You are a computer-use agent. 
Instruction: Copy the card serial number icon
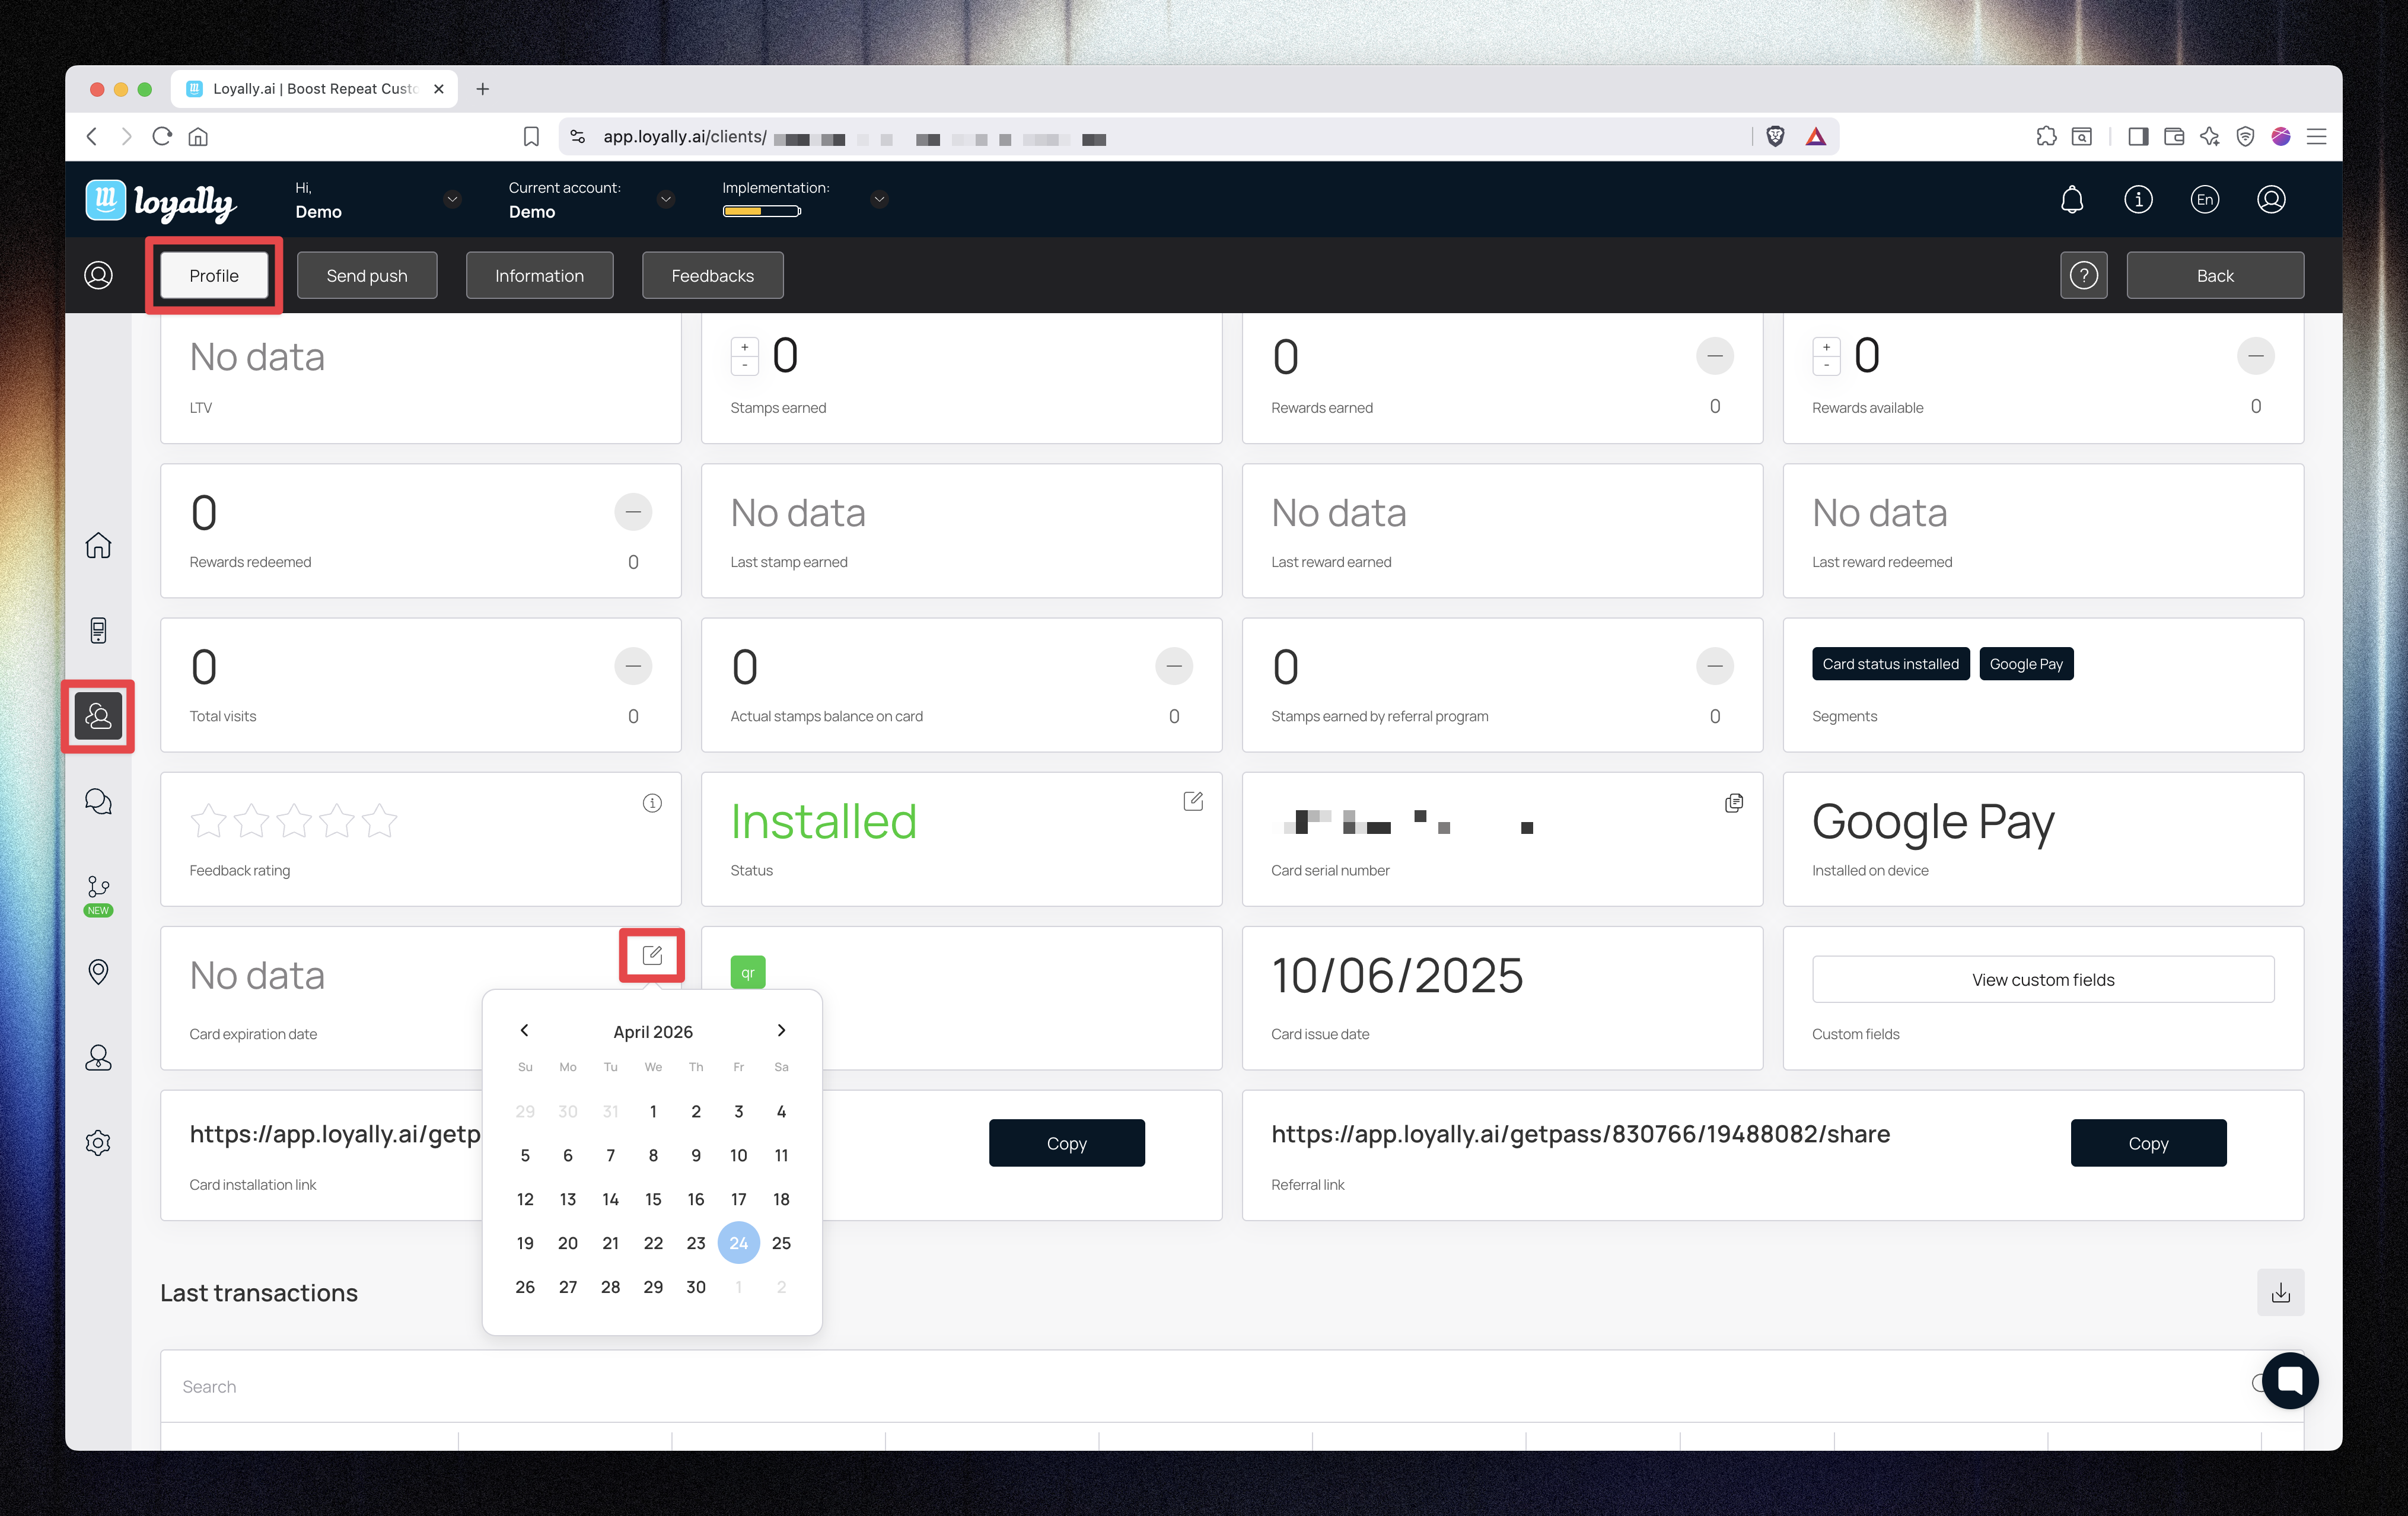1734,803
